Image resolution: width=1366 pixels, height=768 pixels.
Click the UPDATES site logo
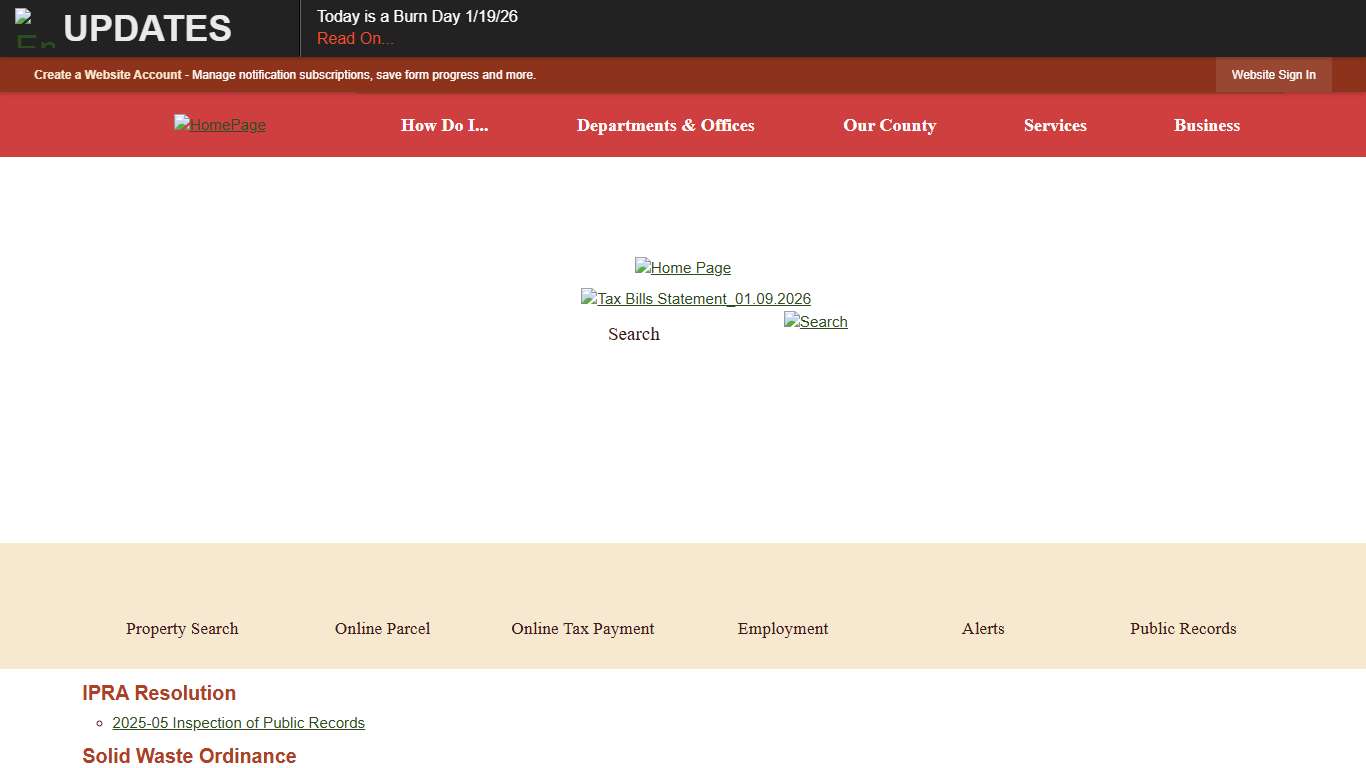(x=125, y=28)
